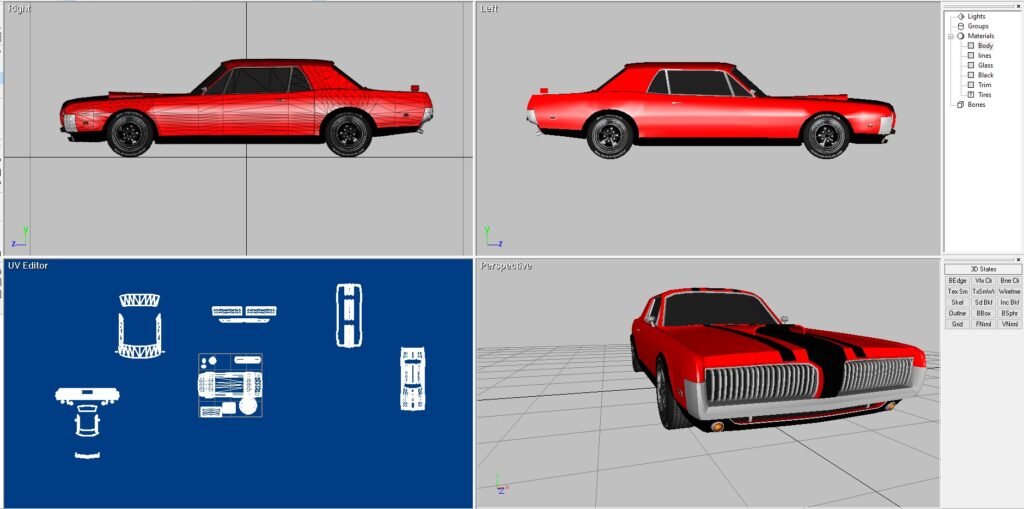Select the Black material in tree
1024x509 pixels.
tap(986, 75)
